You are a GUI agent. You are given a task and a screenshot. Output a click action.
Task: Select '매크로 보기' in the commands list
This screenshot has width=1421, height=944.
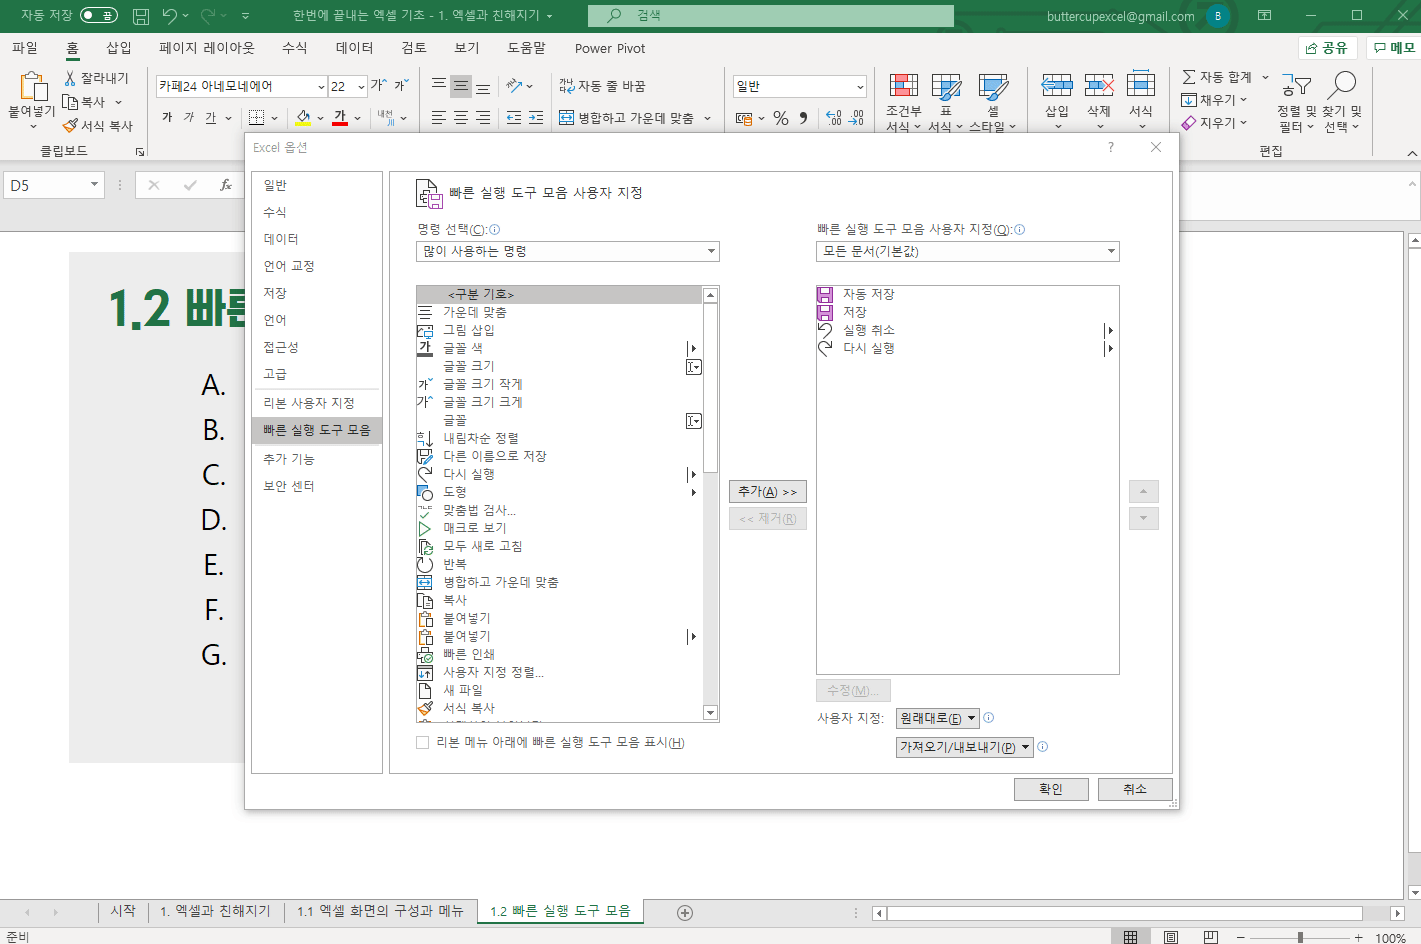pos(559,528)
